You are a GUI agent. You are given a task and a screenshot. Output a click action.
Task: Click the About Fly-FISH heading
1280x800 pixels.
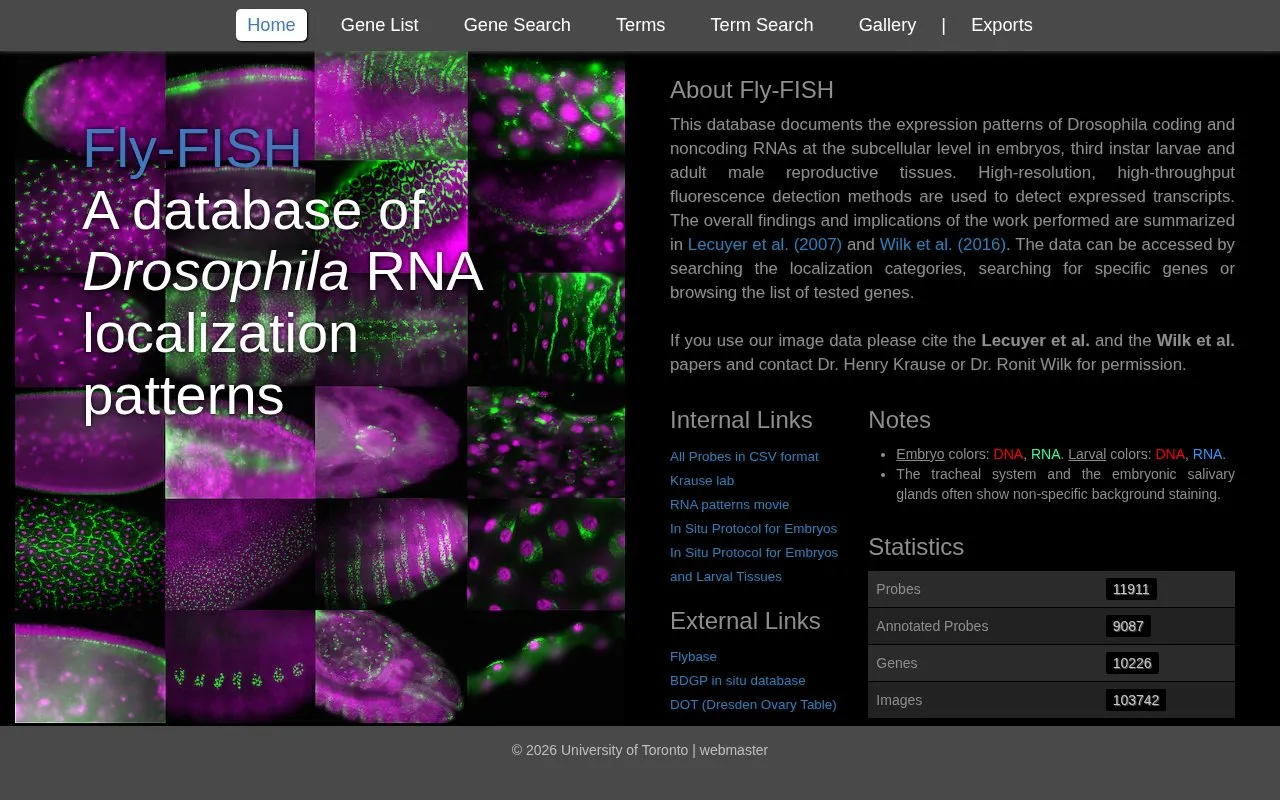[752, 90]
